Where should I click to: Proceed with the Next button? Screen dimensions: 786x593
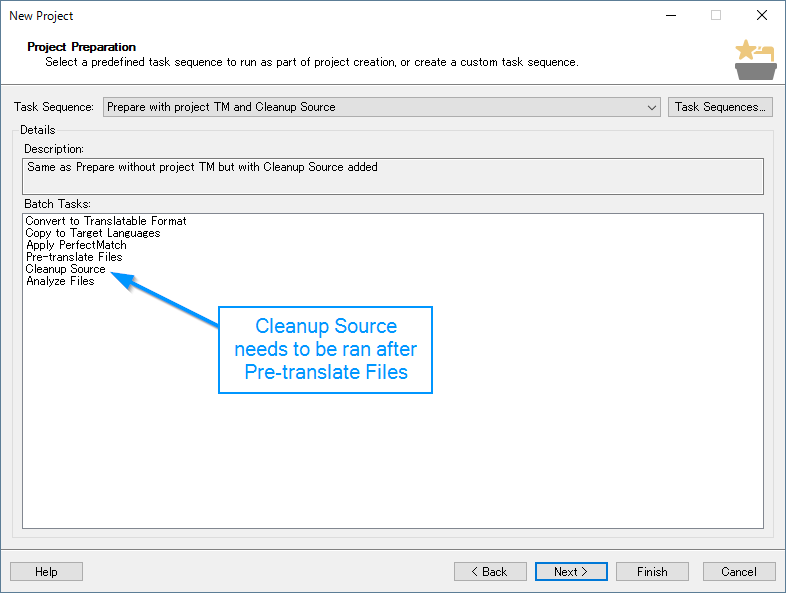pos(571,571)
